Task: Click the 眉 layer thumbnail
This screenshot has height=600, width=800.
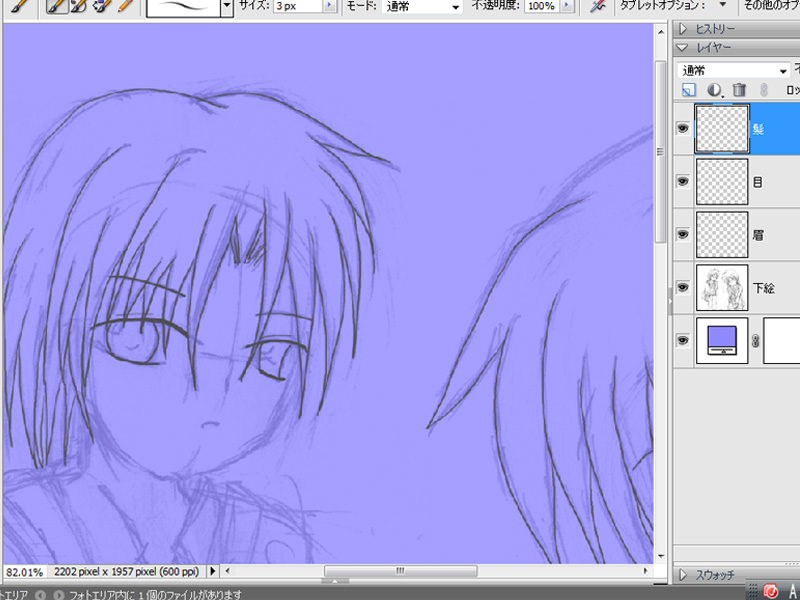Action: (x=722, y=235)
